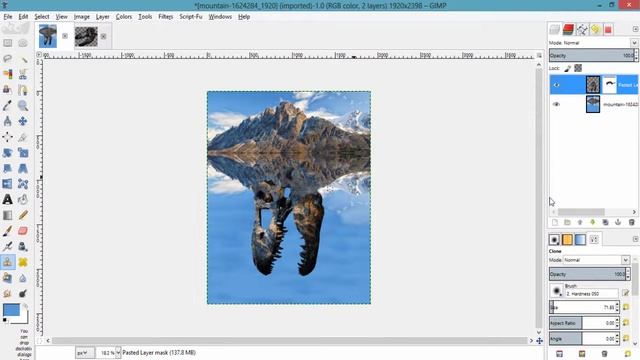Viewport: 640px width, 360px height.
Task: Select the Rotate tool
Action: 7,153
